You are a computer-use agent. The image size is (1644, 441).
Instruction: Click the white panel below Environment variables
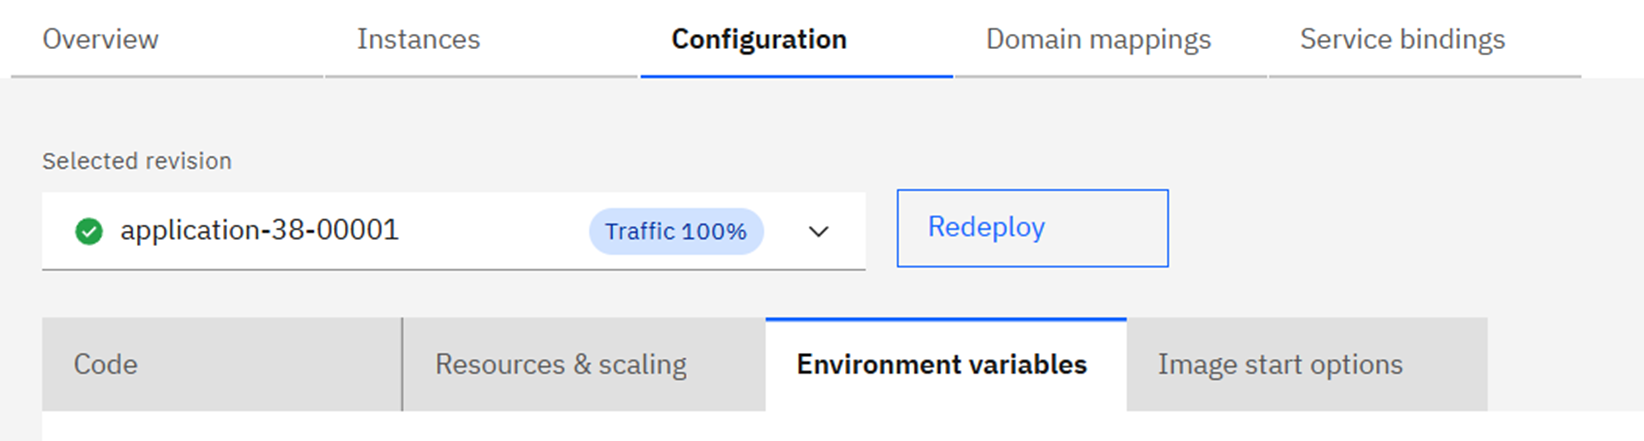point(800,428)
